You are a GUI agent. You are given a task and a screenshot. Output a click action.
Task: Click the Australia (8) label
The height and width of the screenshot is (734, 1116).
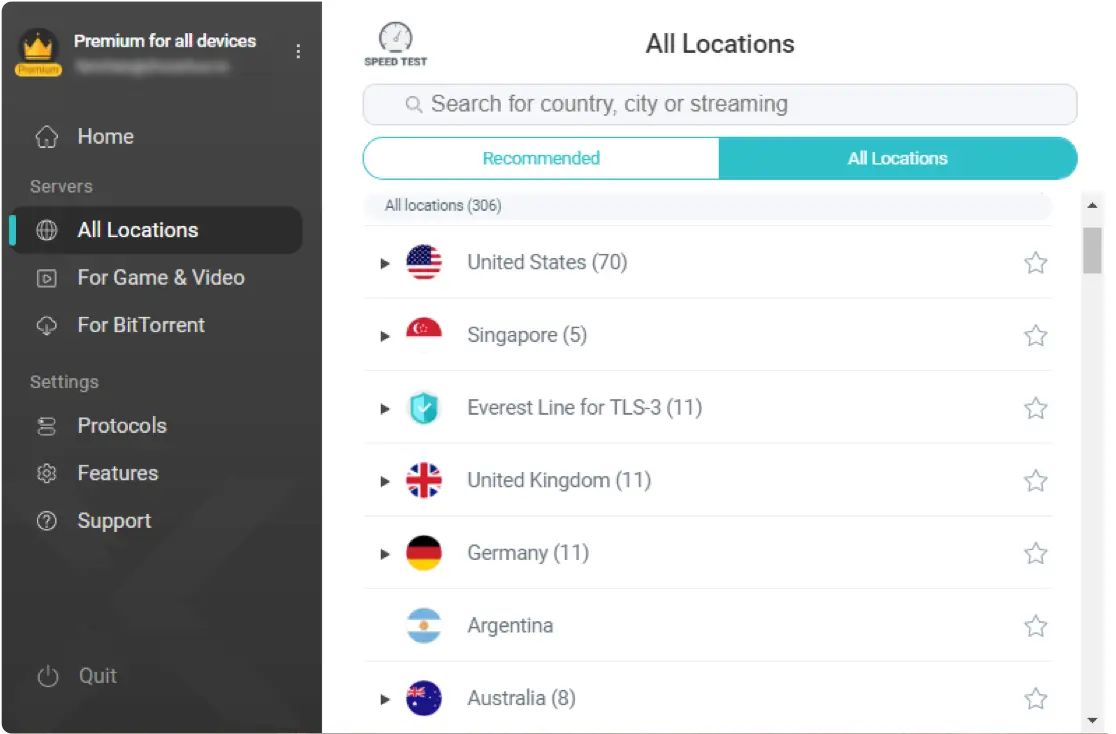pyautogui.click(x=521, y=698)
